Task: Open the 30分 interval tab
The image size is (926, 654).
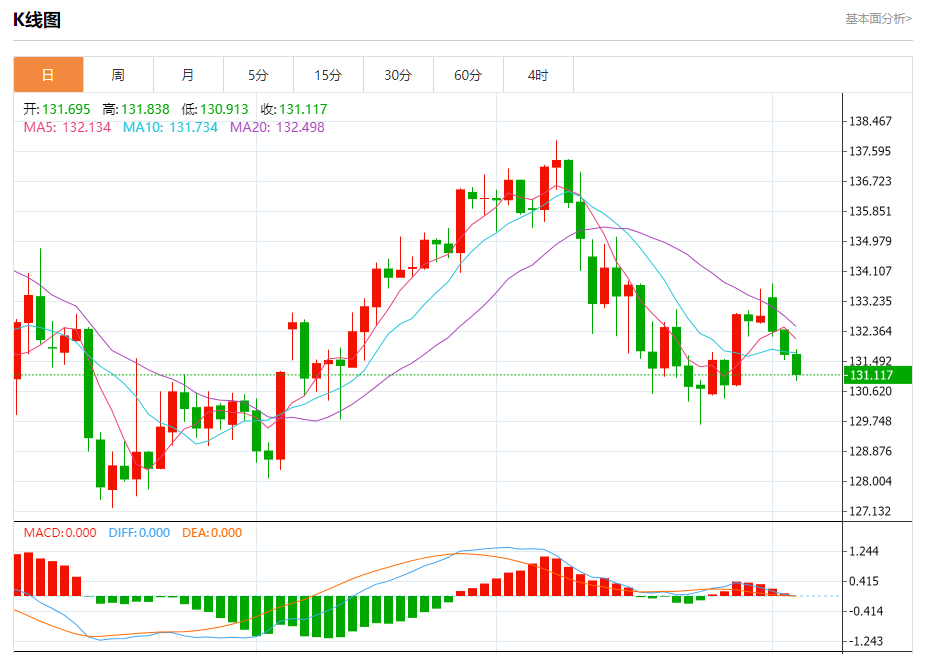Action: (398, 75)
